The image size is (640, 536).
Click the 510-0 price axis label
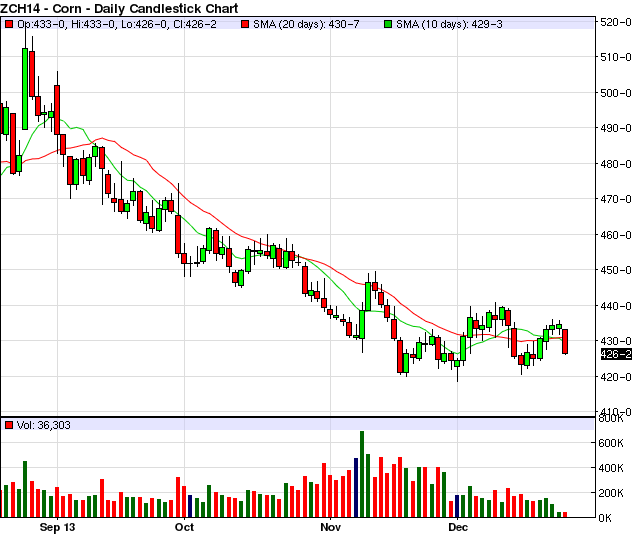(x=616, y=57)
